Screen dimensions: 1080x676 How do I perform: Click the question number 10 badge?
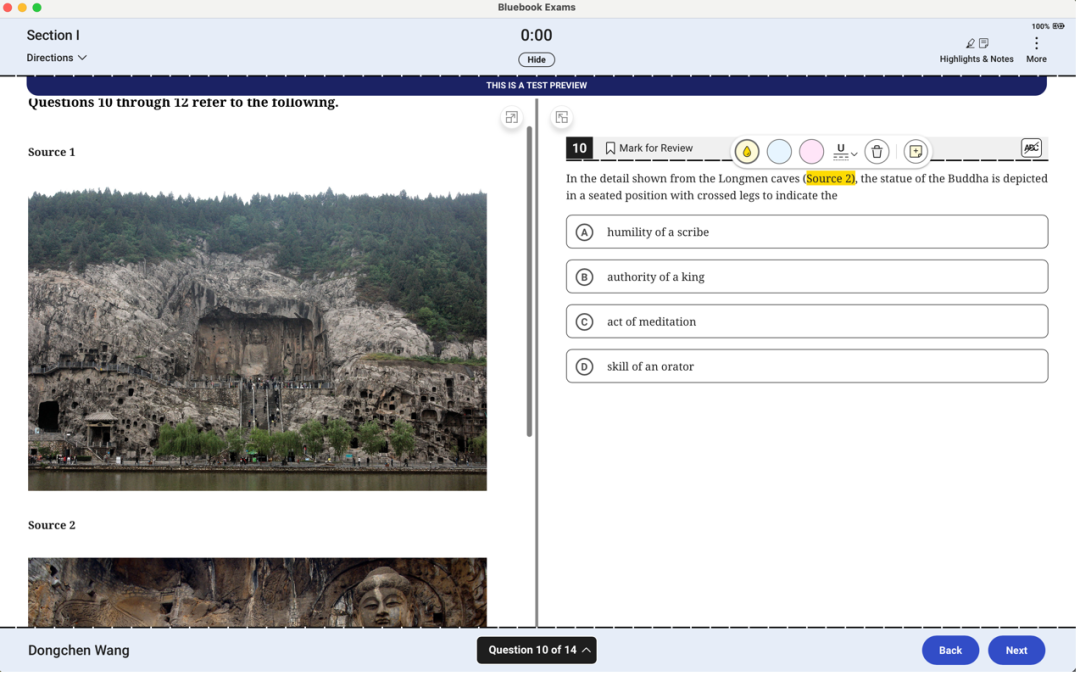[579, 148]
